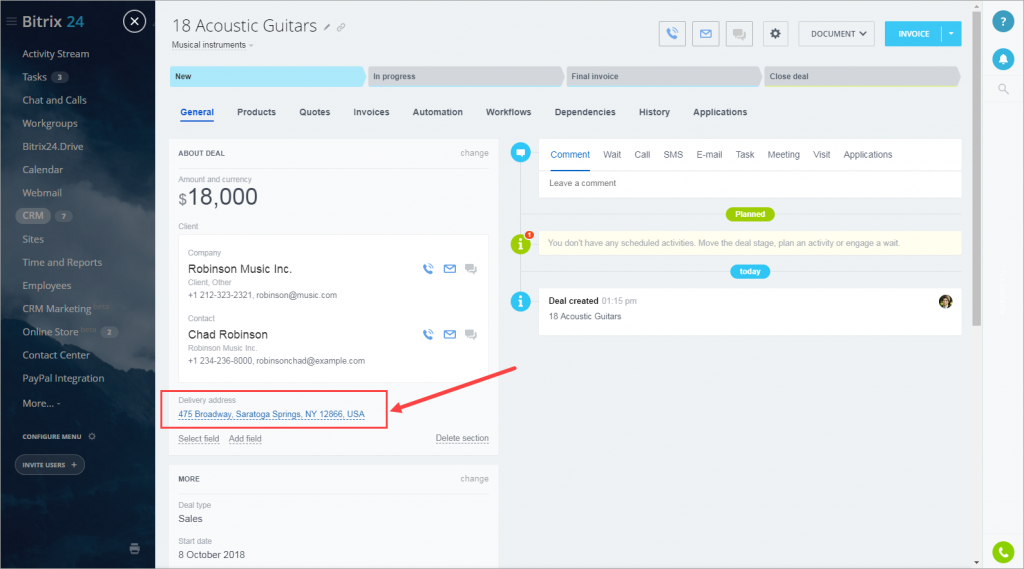
Task: Open Online Store in sidebar
Action: coord(50,332)
